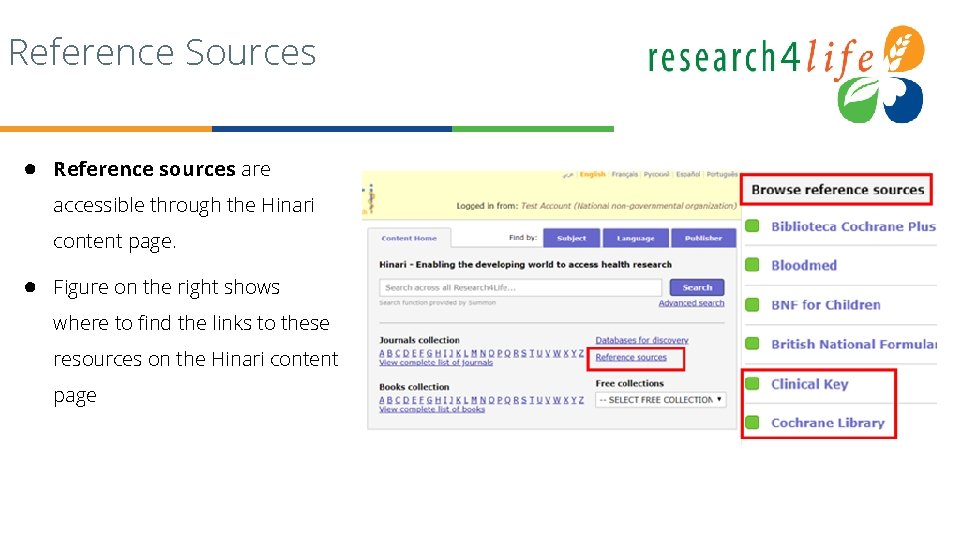
Task: Switch language to Français
Action: 624,174
